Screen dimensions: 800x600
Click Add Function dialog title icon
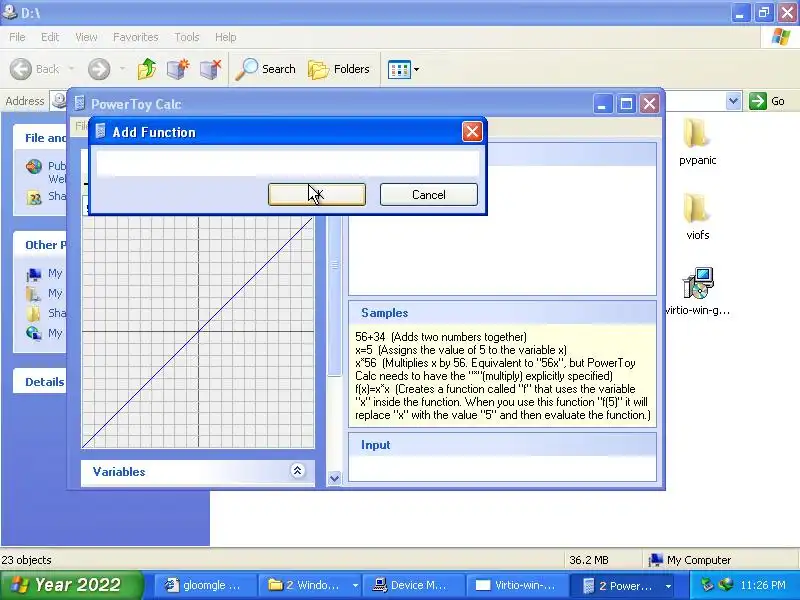point(101,131)
